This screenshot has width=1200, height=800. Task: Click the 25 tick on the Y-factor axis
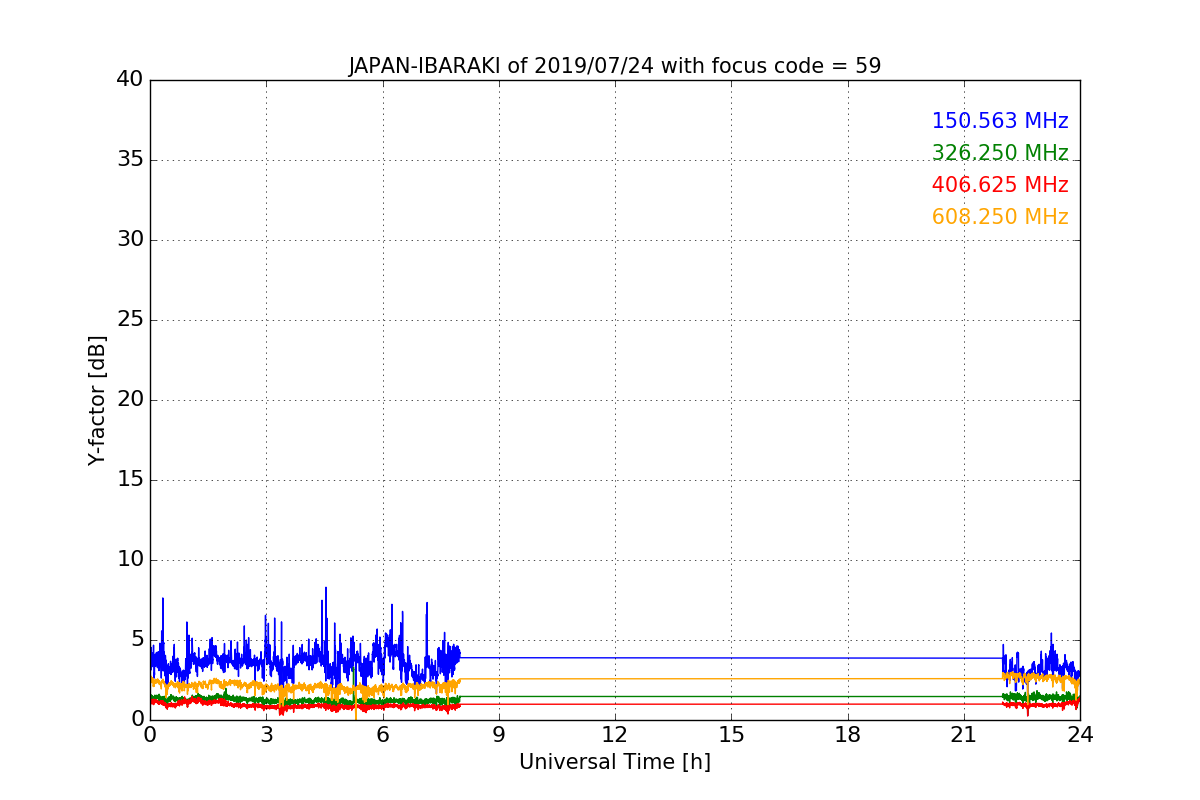[129, 320]
